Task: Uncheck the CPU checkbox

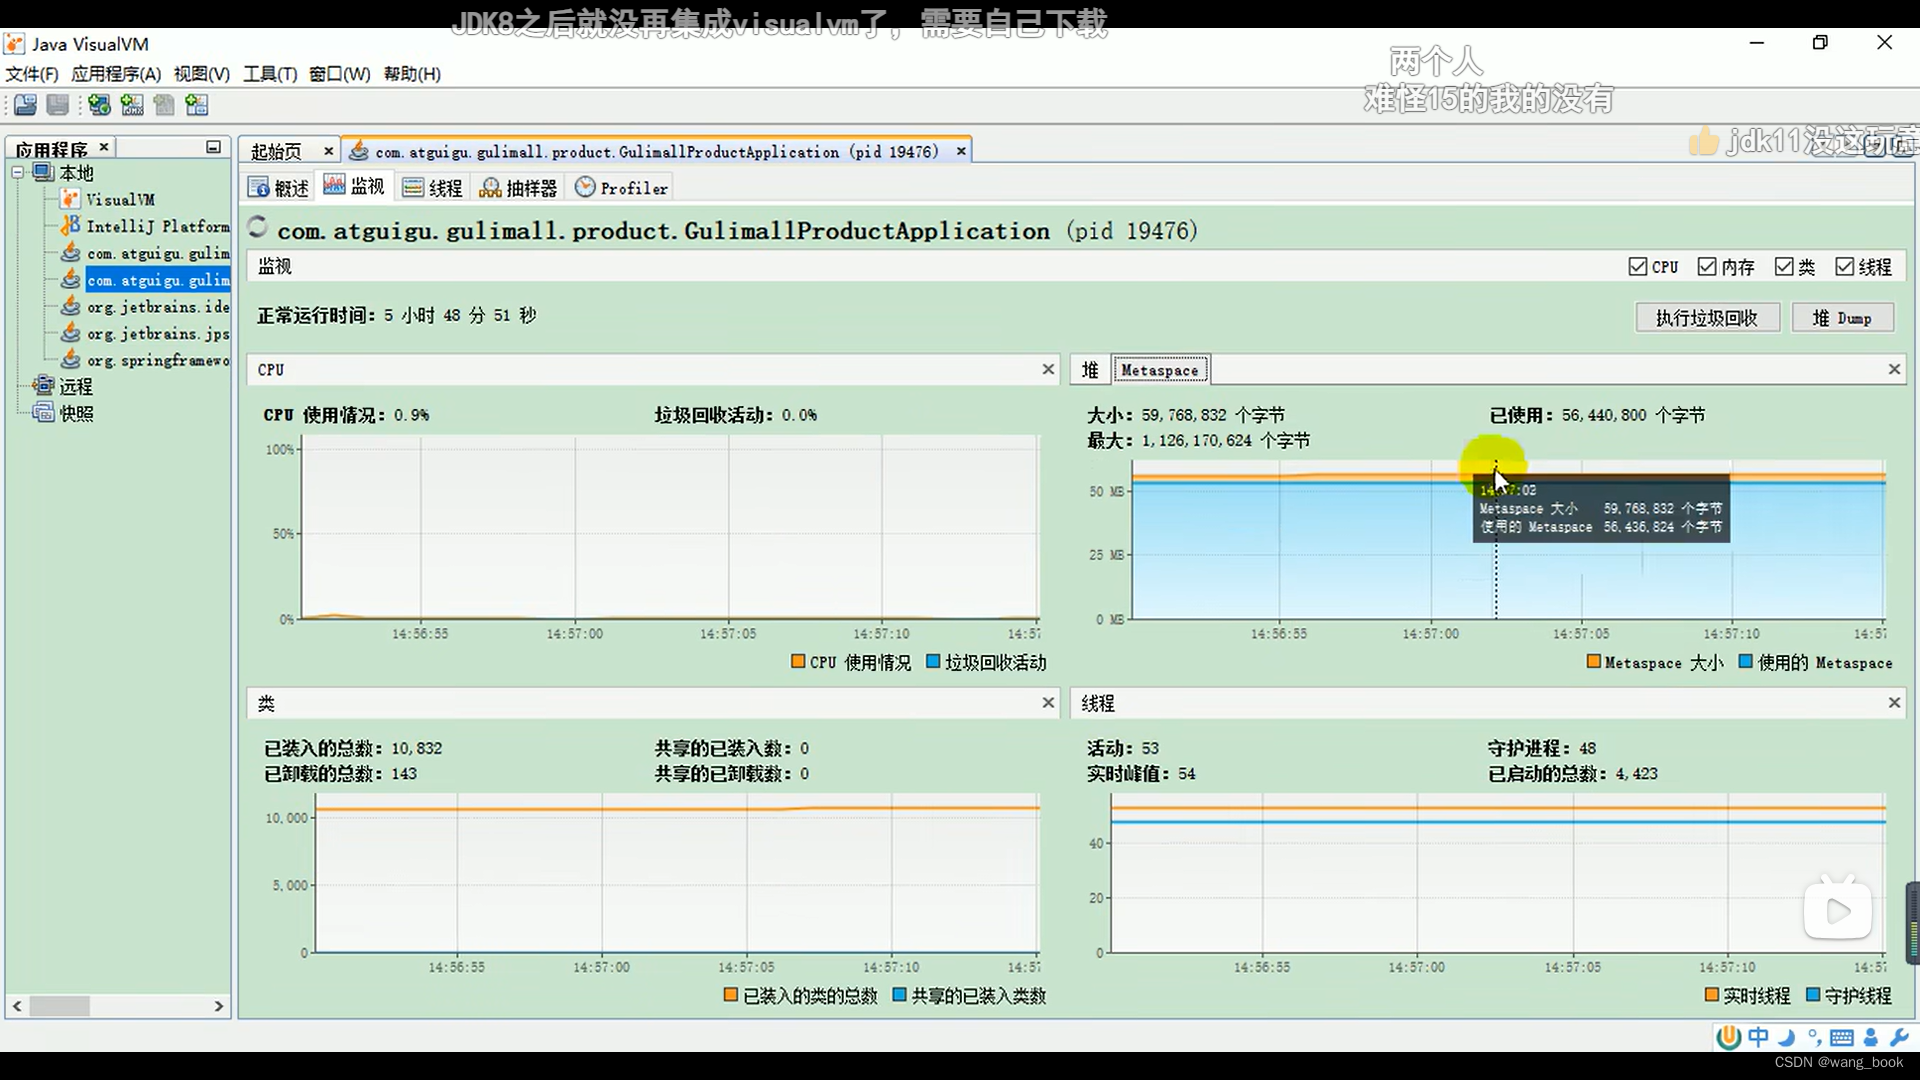Action: (1638, 267)
